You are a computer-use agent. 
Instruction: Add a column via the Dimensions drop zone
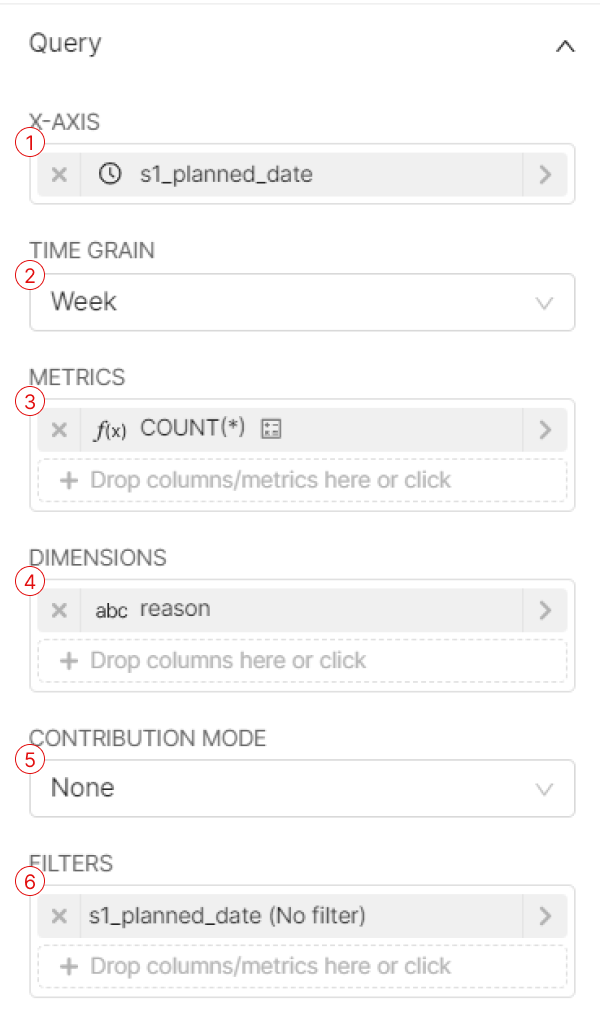click(302, 660)
